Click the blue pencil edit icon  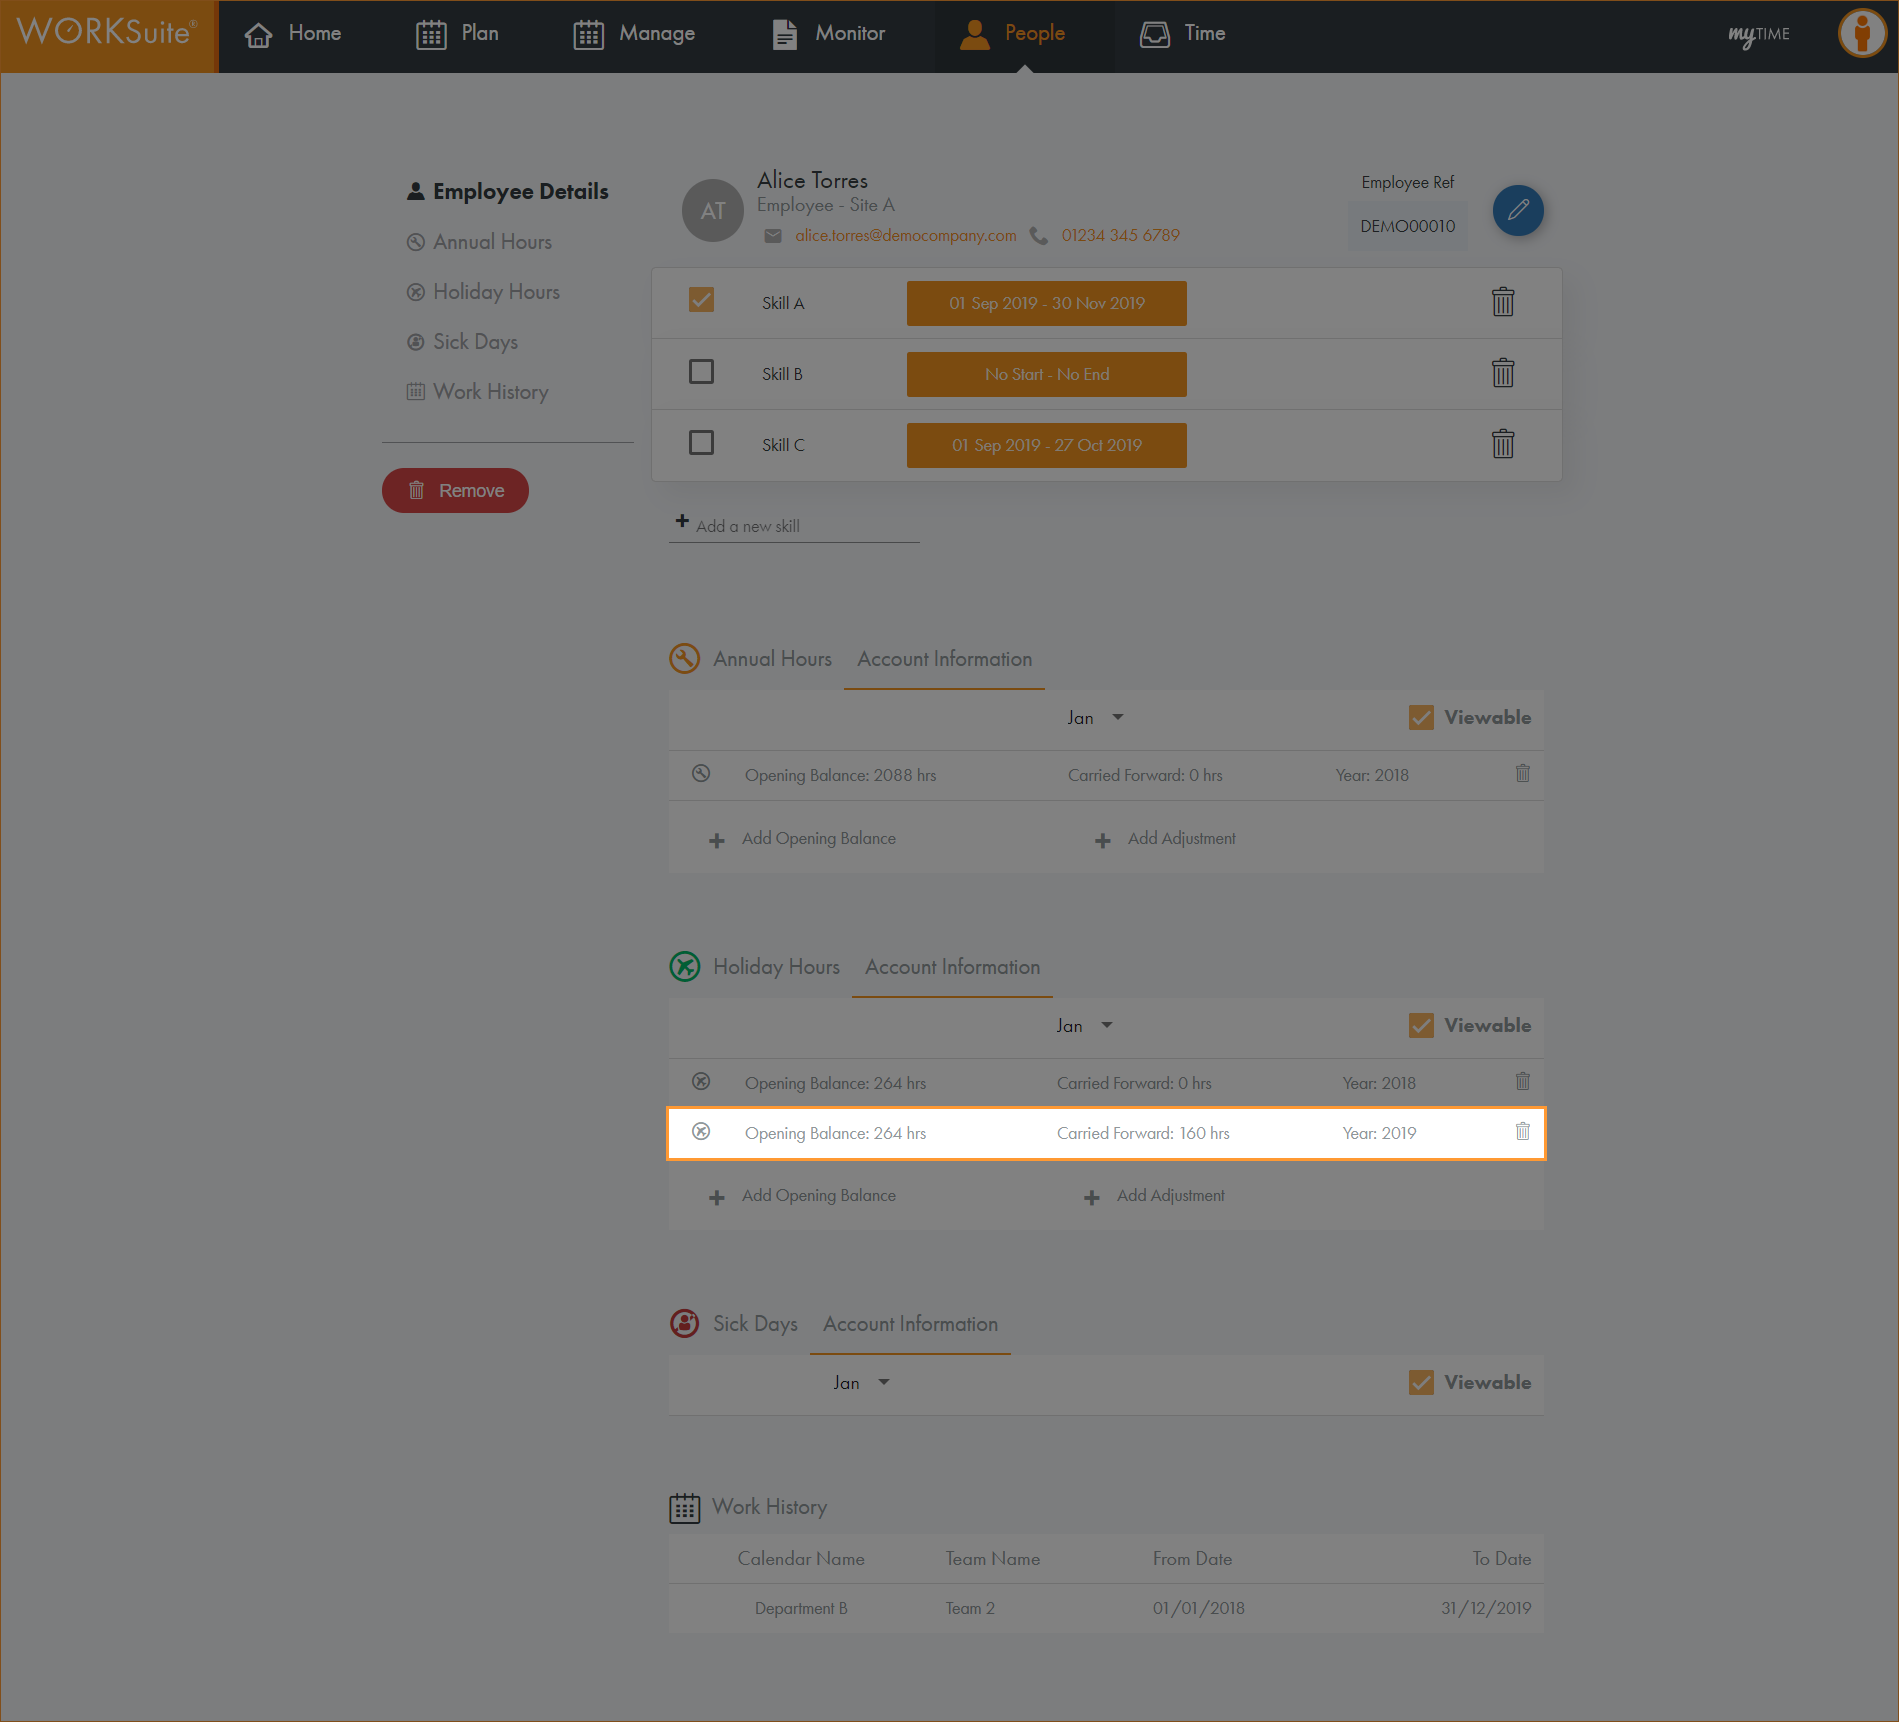click(1517, 210)
